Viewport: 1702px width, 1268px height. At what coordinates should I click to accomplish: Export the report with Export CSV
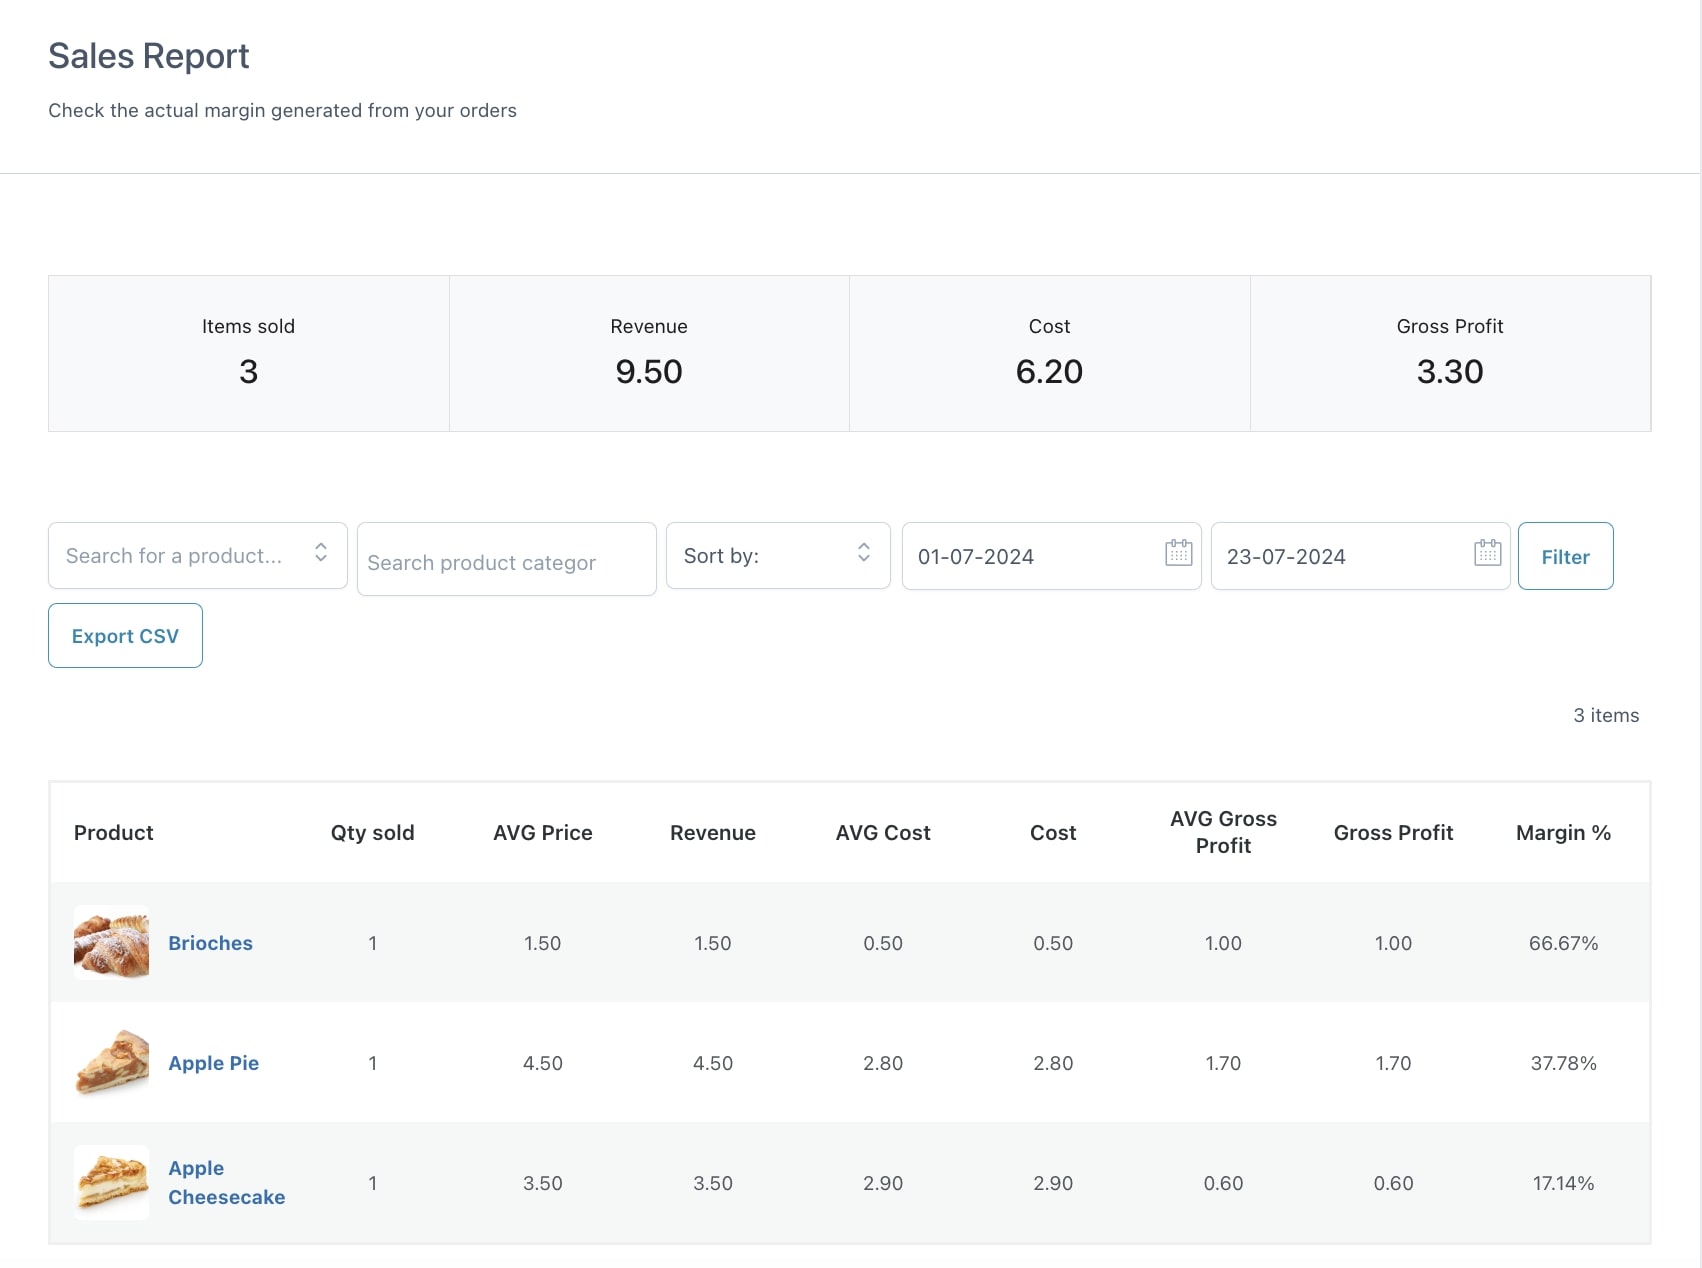click(125, 636)
